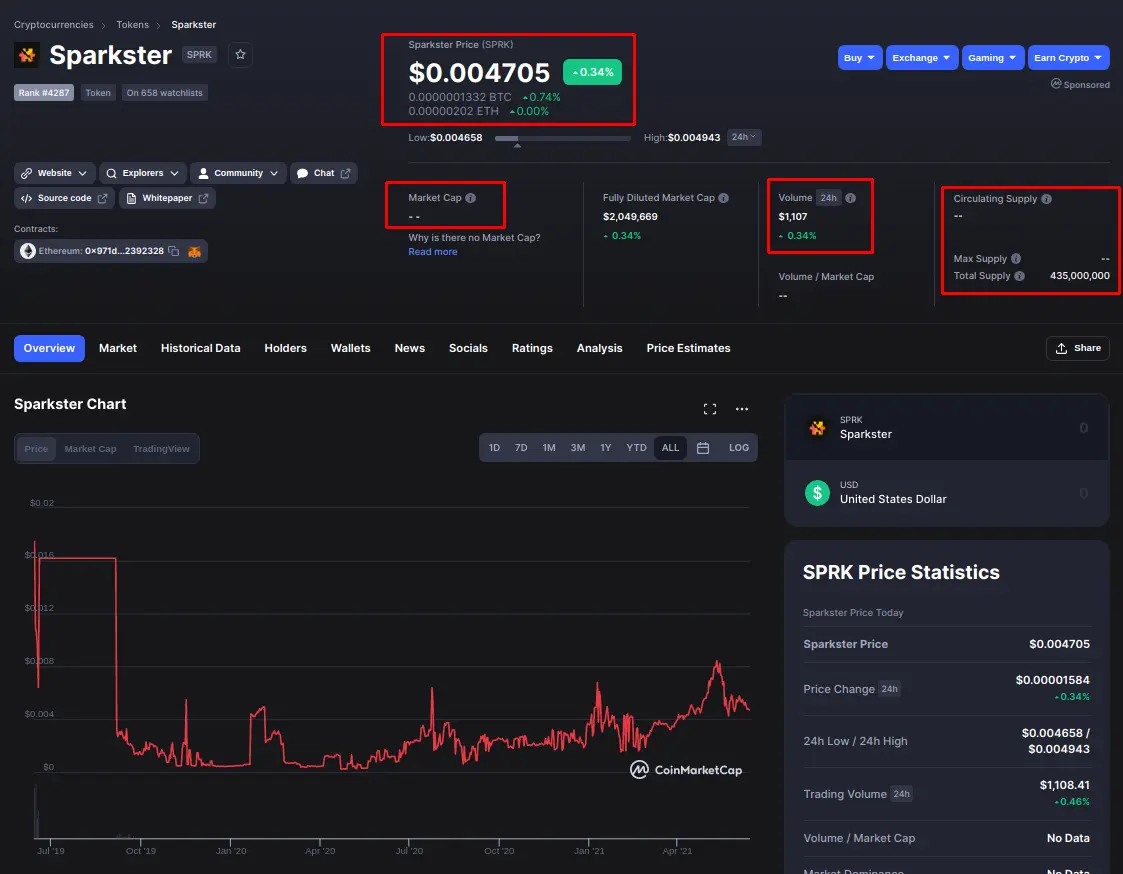Screen dimensions: 1123x874
Task: Switch to the Market tab
Action: point(117,348)
